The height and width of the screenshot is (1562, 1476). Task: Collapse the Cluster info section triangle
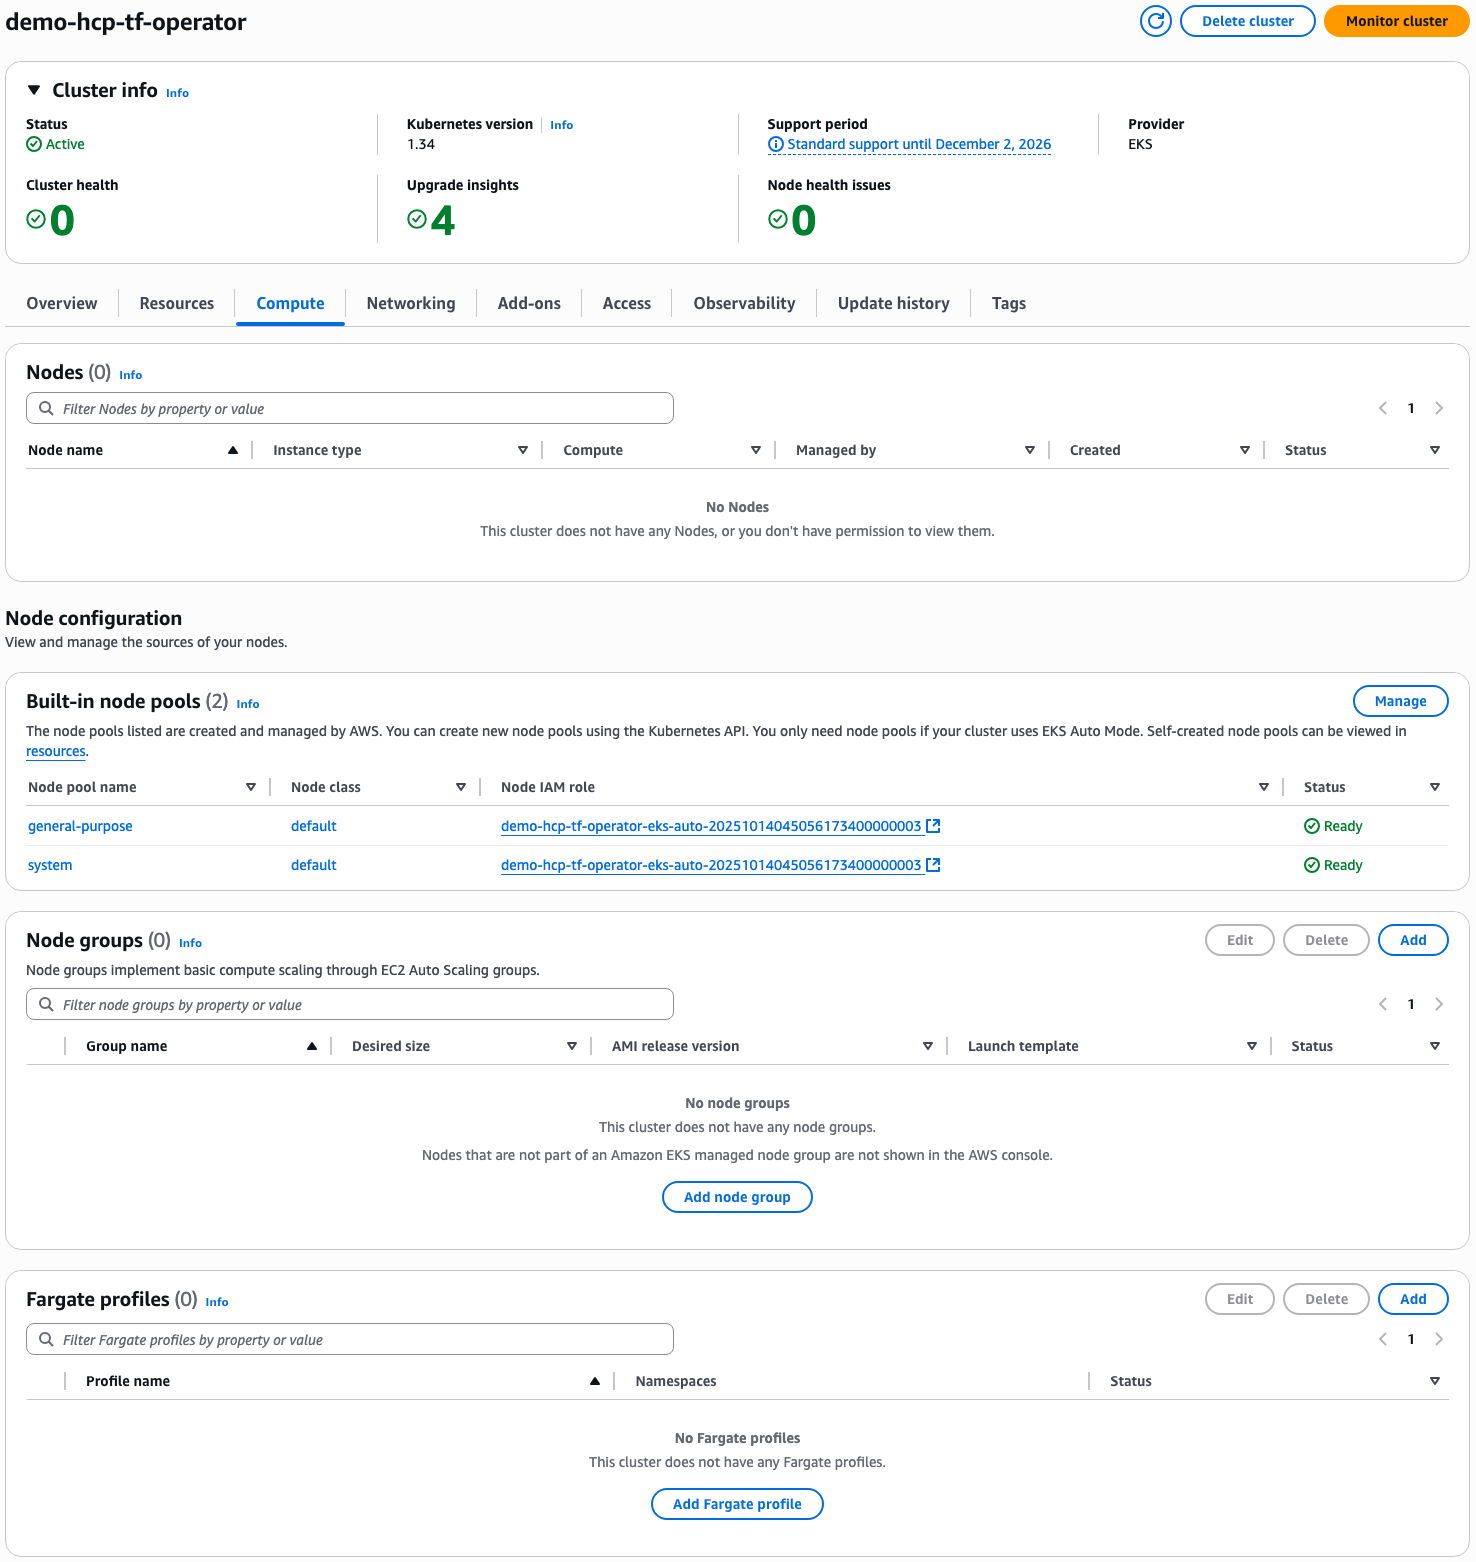click(x=34, y=90)
